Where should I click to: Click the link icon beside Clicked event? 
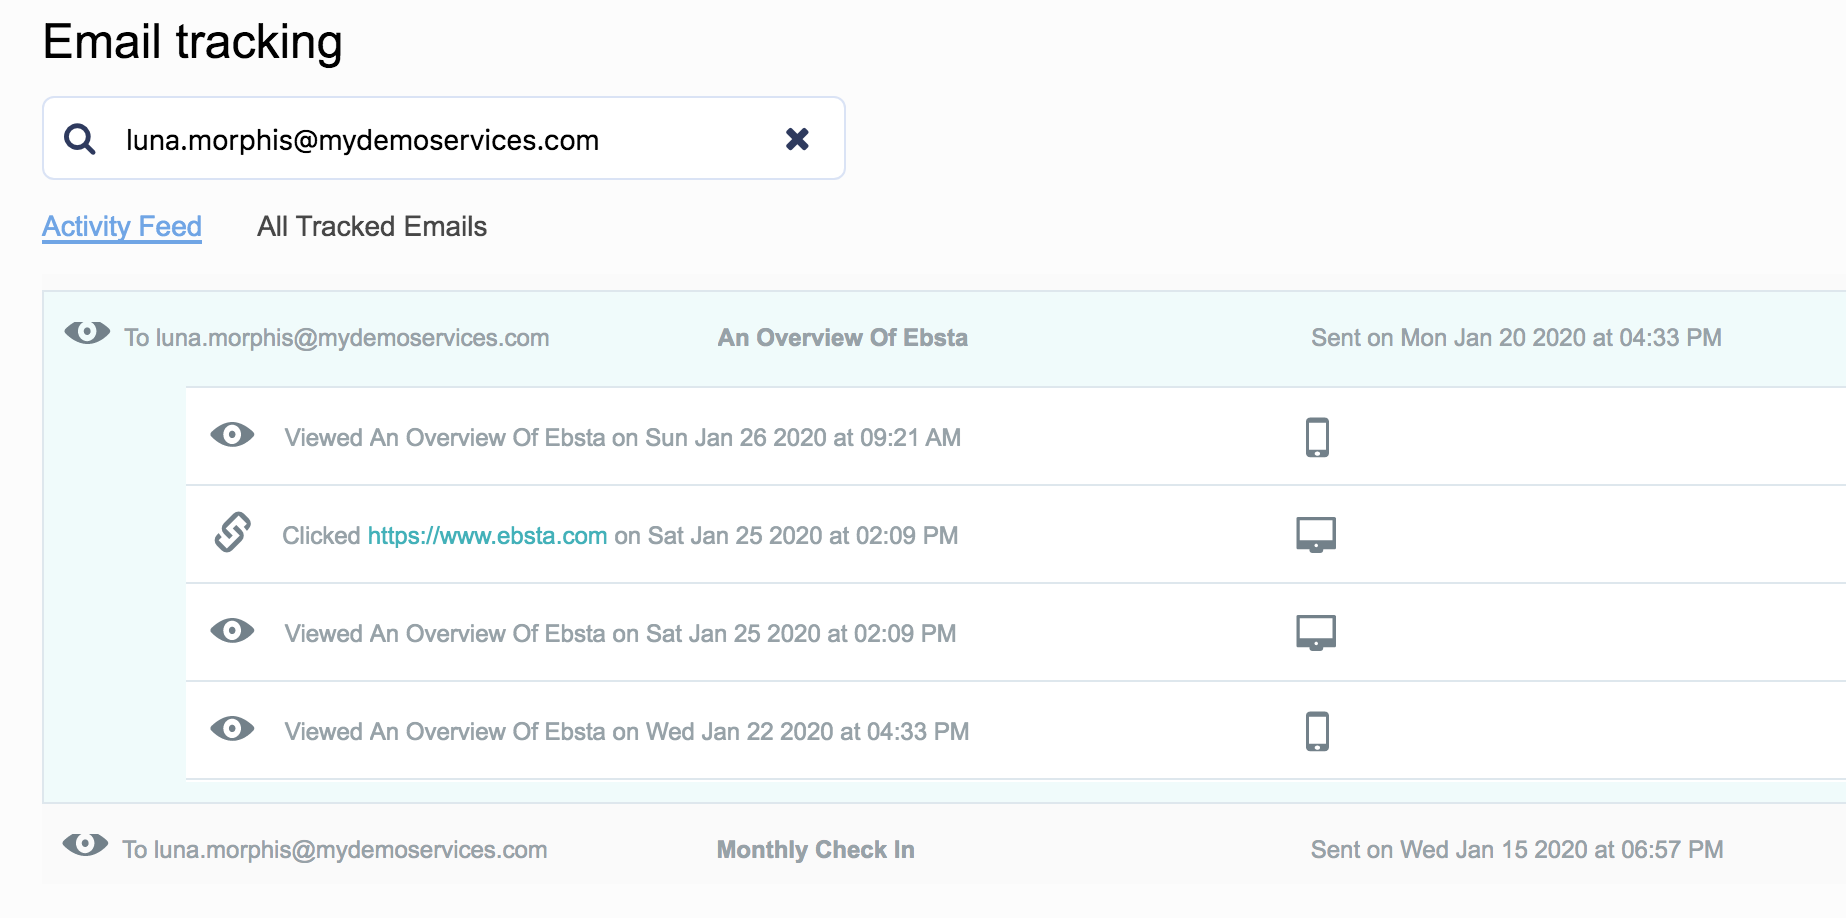pyautogui.click(x=232, y=532)
